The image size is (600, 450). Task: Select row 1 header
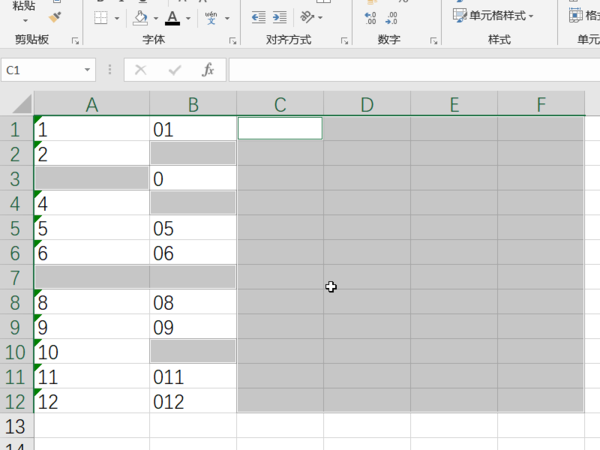point(16,129)
